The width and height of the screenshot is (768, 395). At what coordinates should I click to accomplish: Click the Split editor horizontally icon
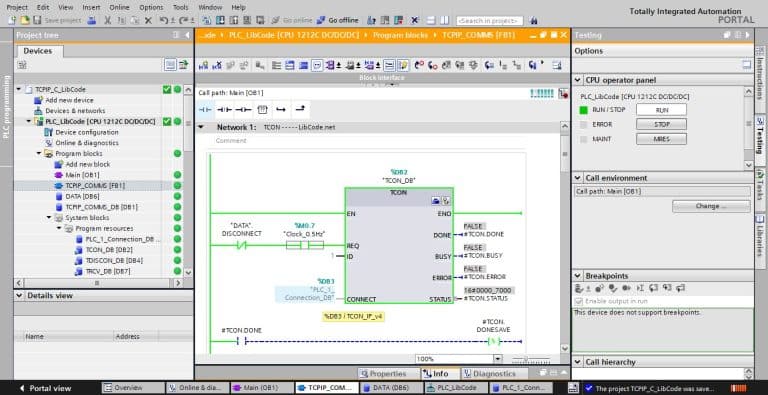(x=431, y=21)
